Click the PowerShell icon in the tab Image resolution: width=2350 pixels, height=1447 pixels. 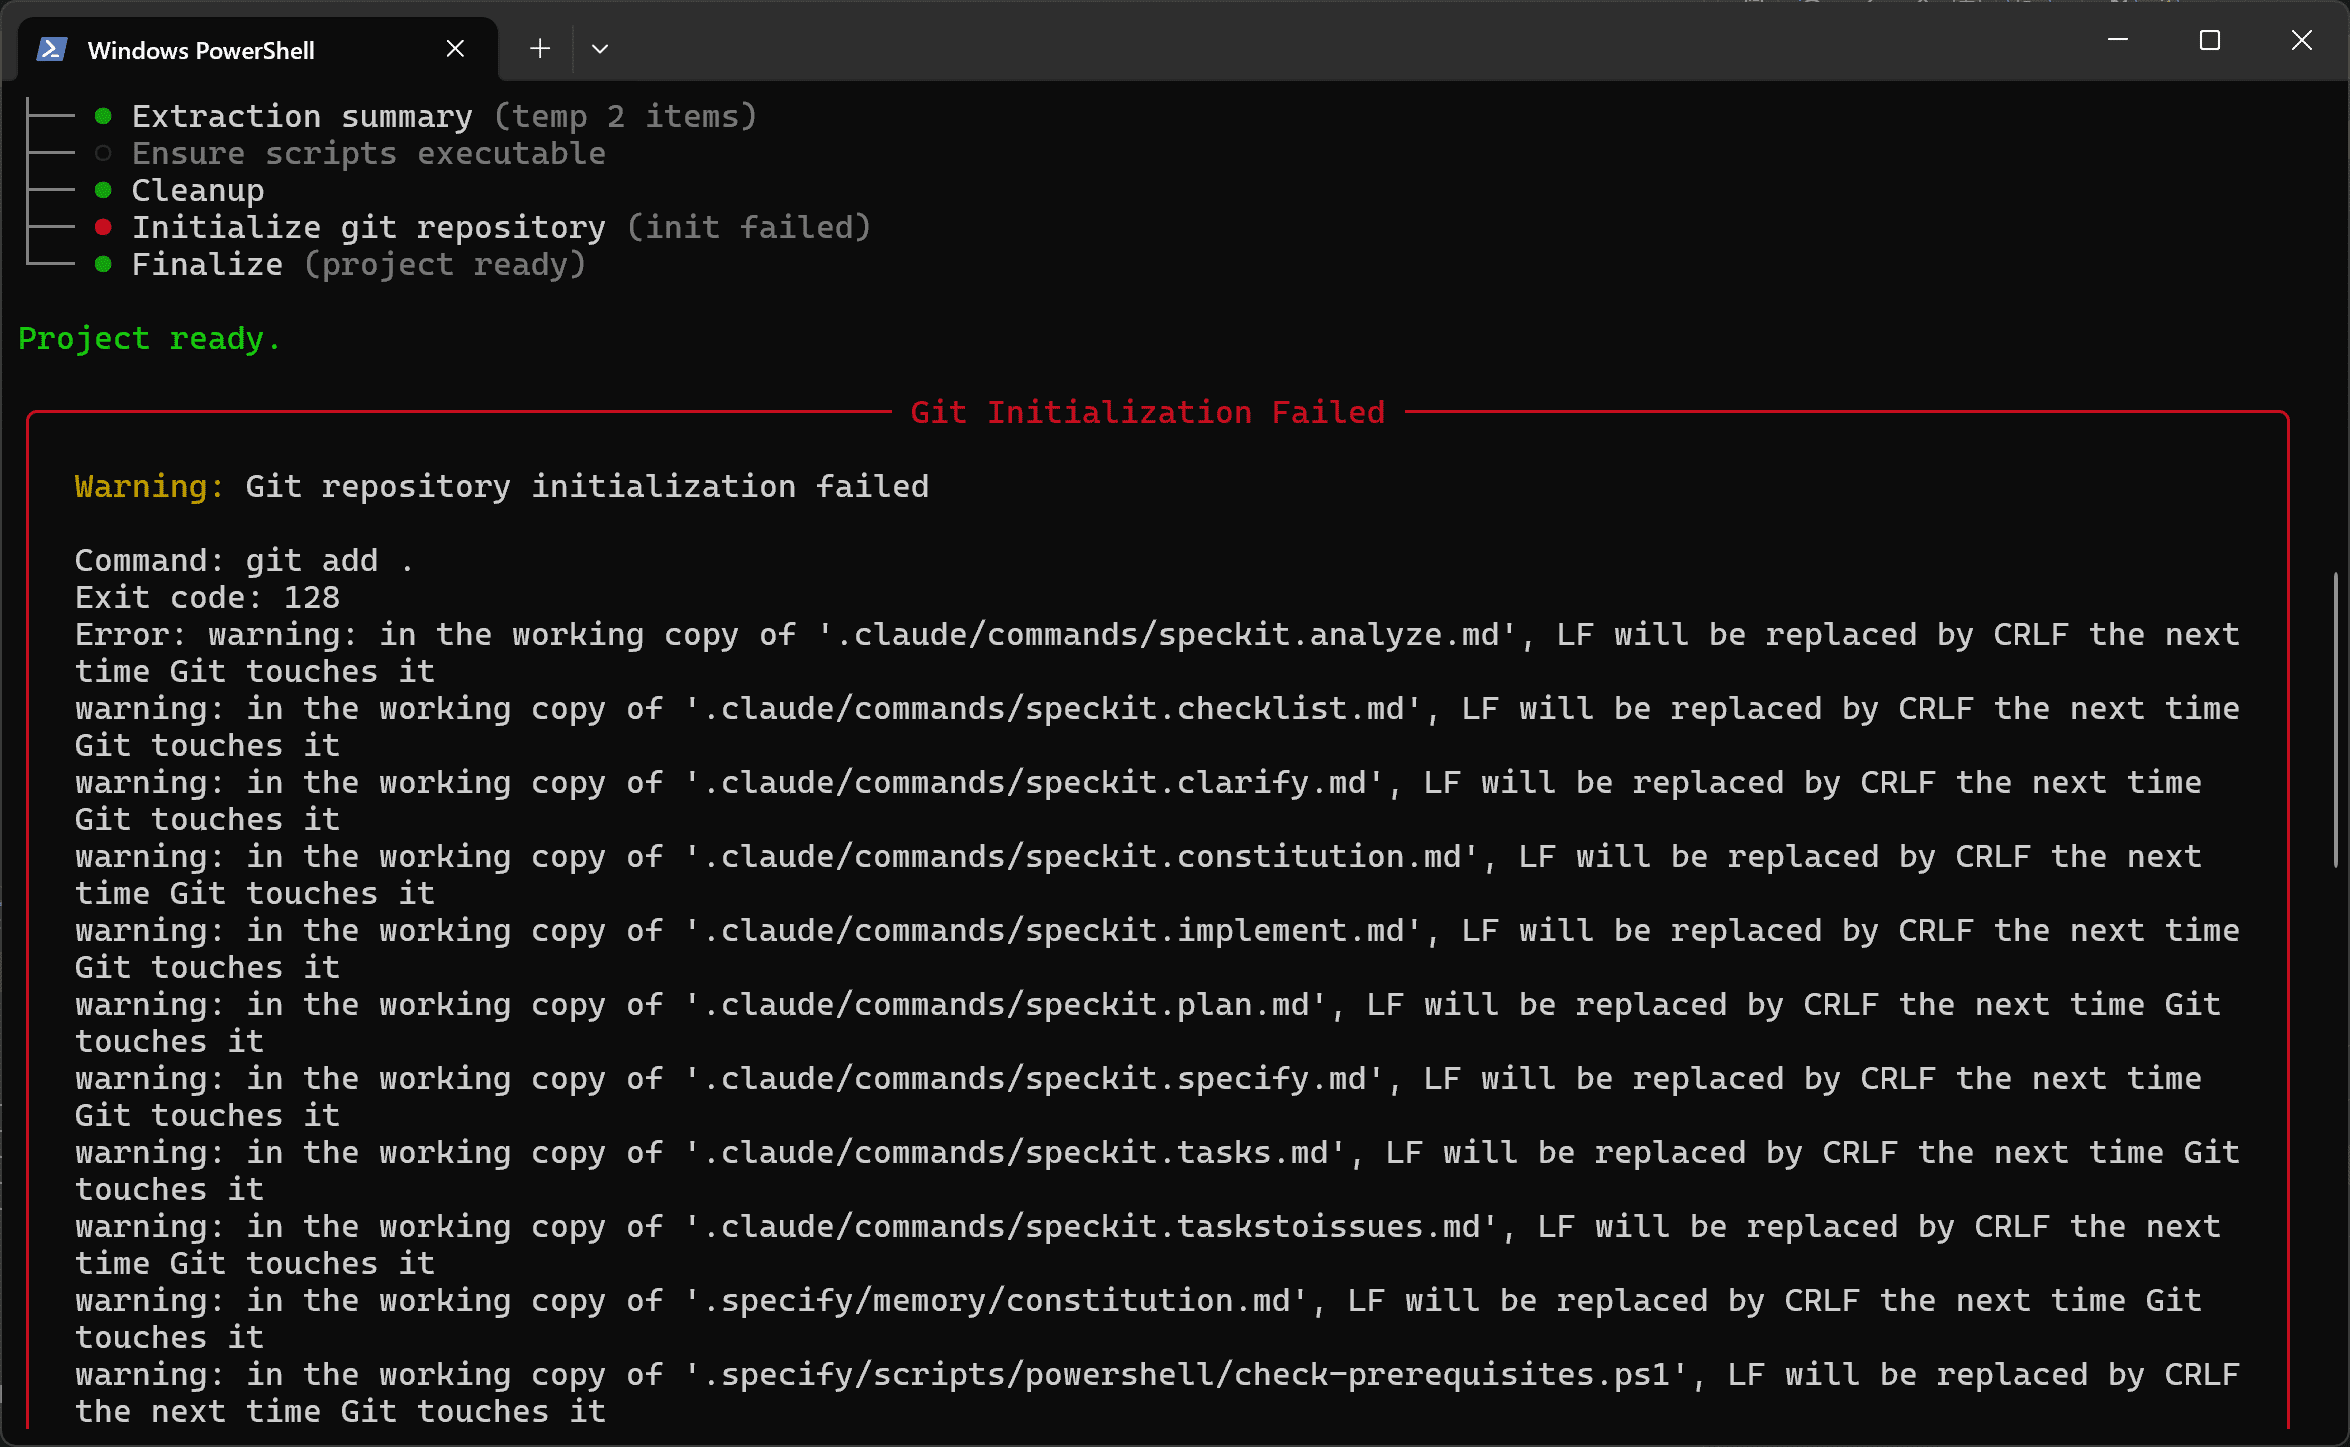pos(51,49)
